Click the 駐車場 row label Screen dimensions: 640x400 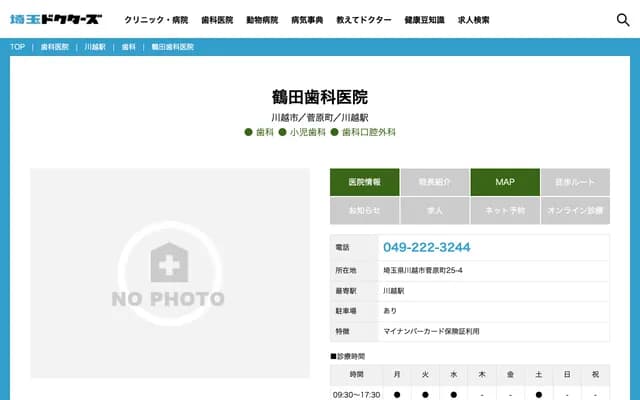click(346, 311)
